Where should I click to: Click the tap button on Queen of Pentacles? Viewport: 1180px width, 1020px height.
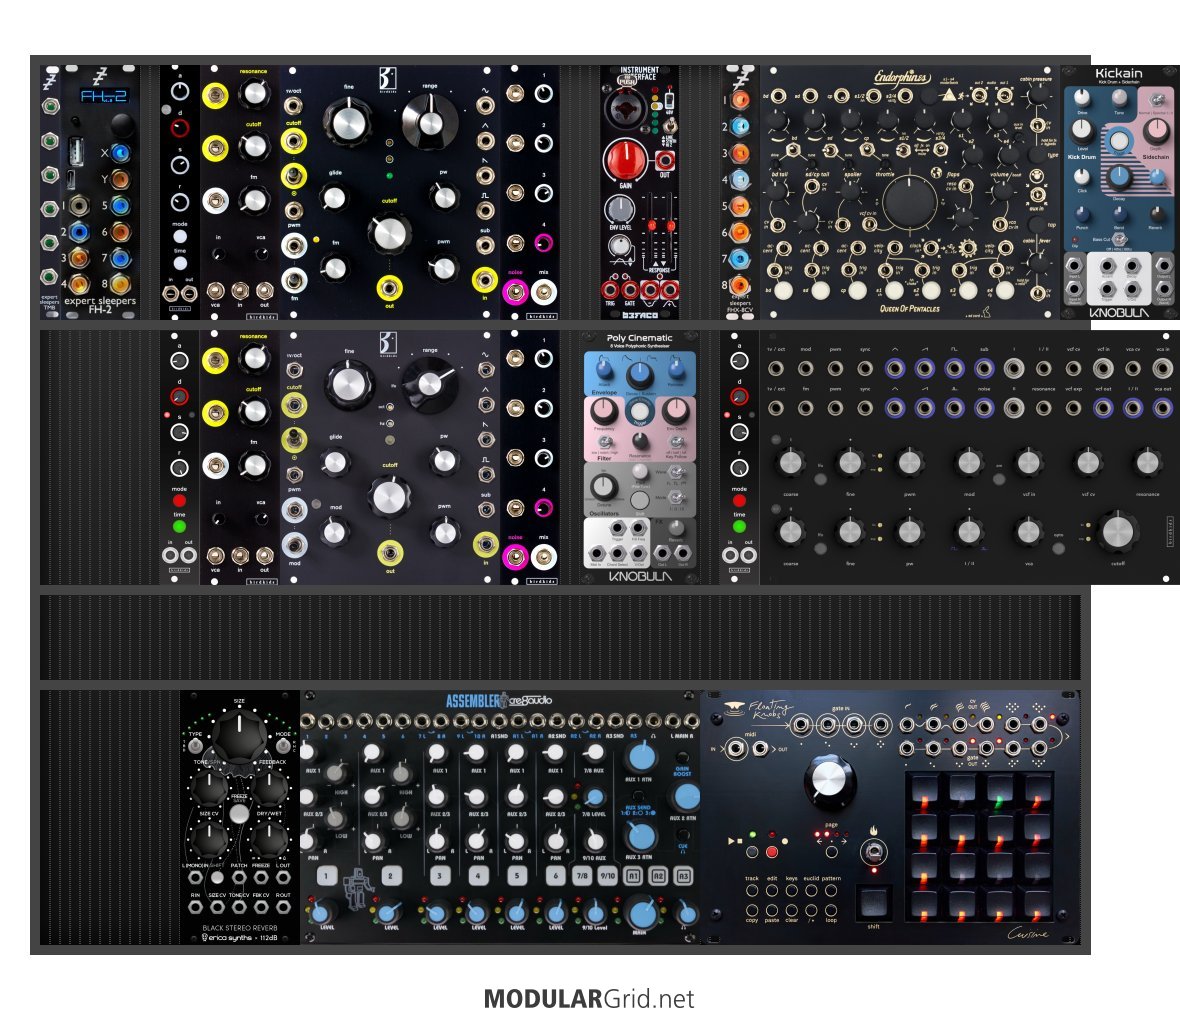coord(1038,224)
